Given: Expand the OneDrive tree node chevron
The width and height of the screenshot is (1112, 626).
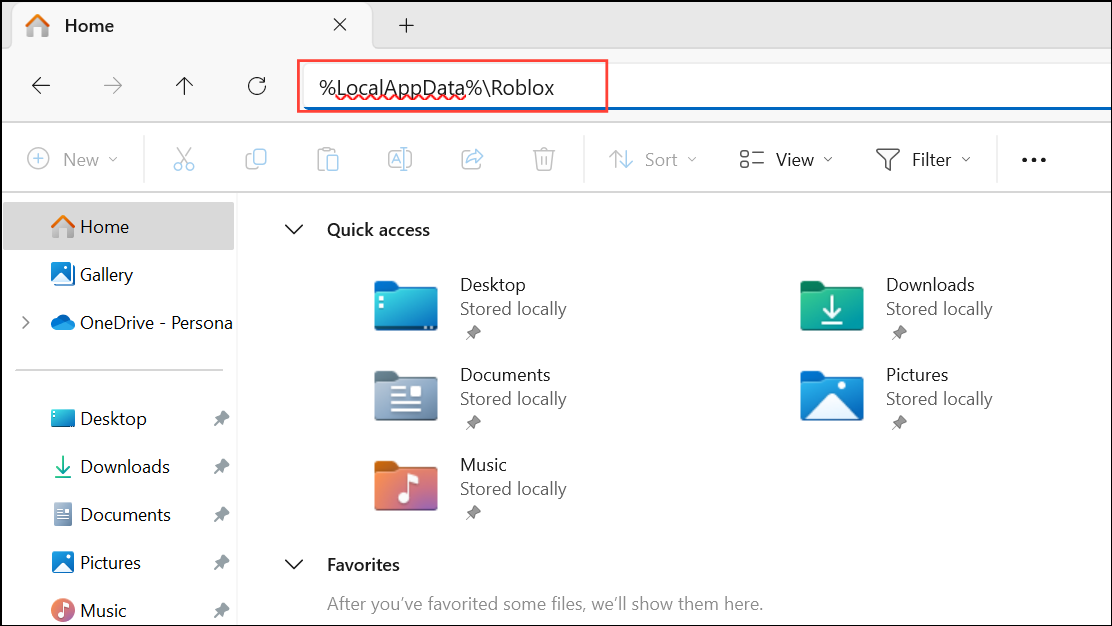Looking at the screenshot, I should point(26,323).
